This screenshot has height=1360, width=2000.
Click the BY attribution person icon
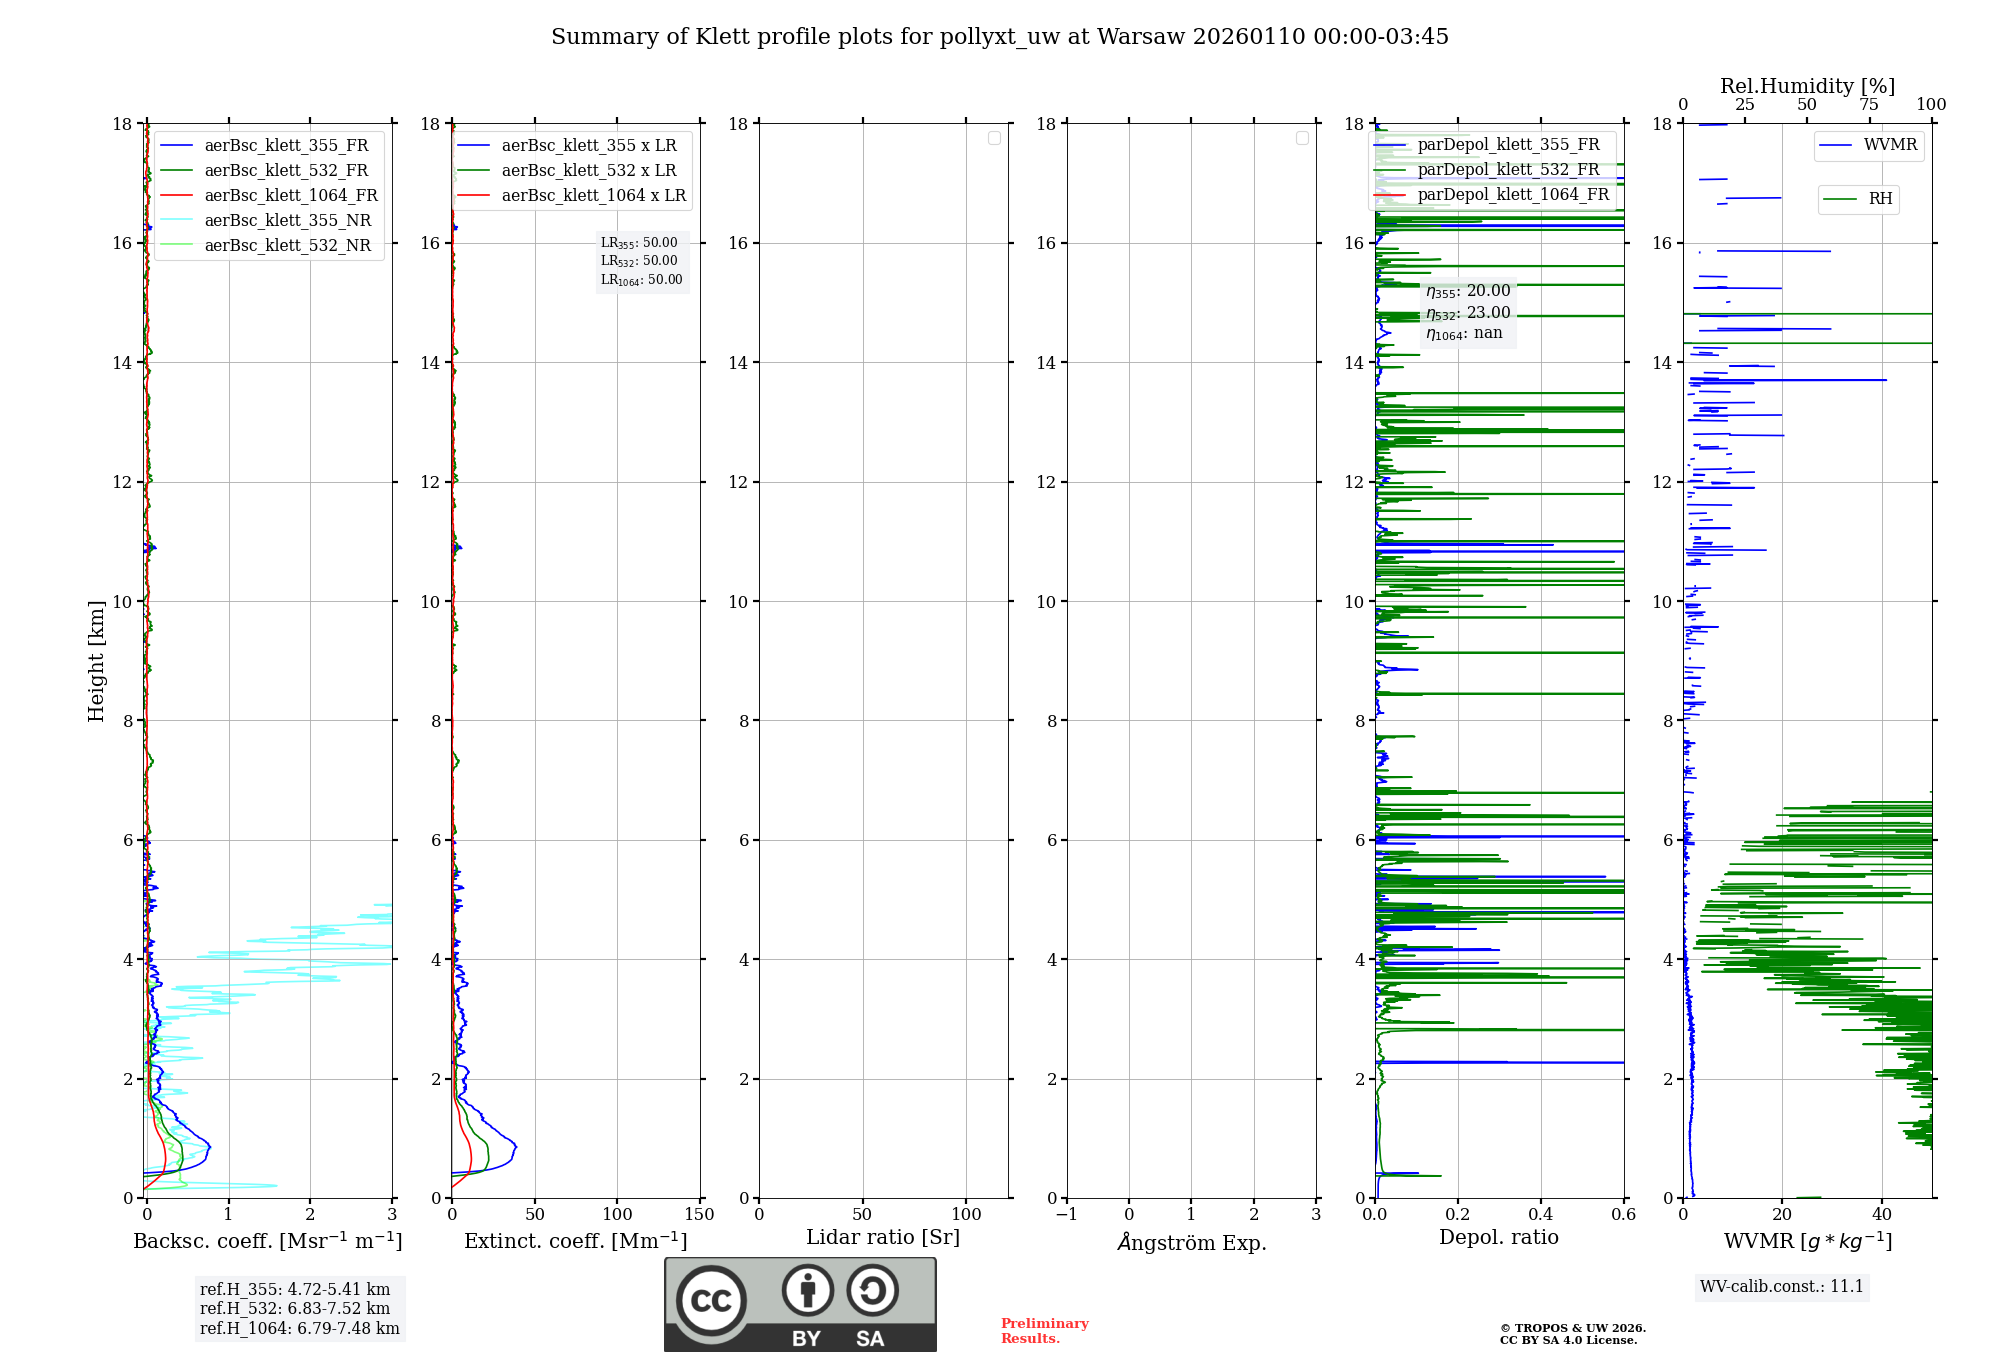pyautogui.click(x=807, y=1290)
